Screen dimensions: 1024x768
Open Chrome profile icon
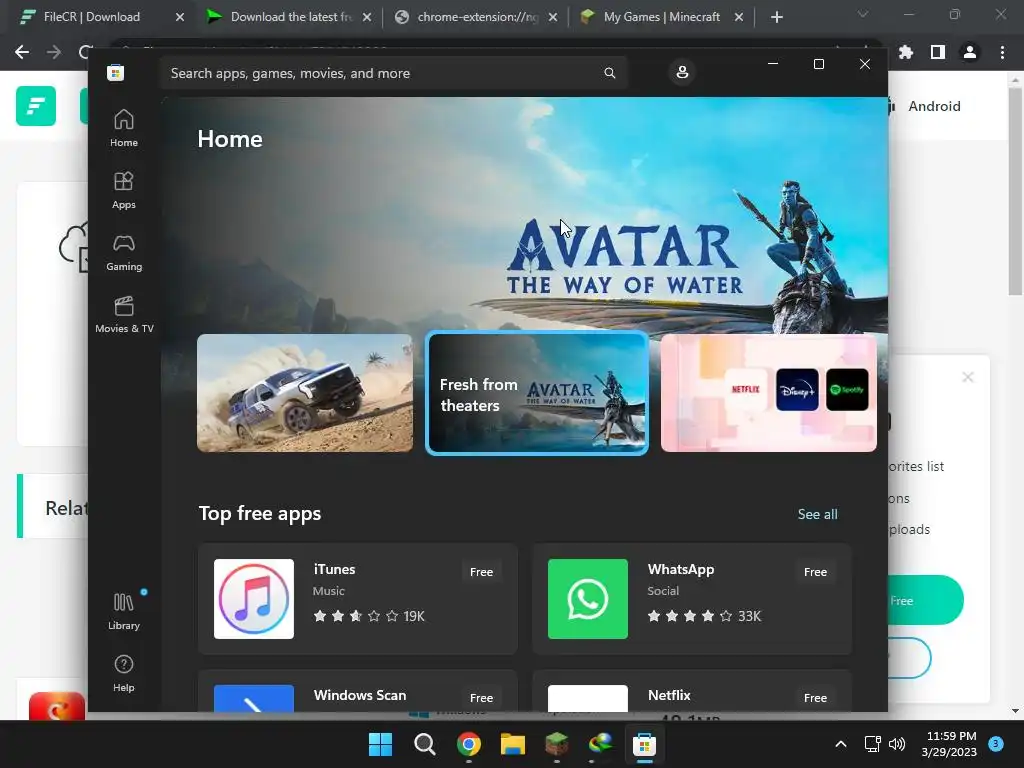coord(970,52)
